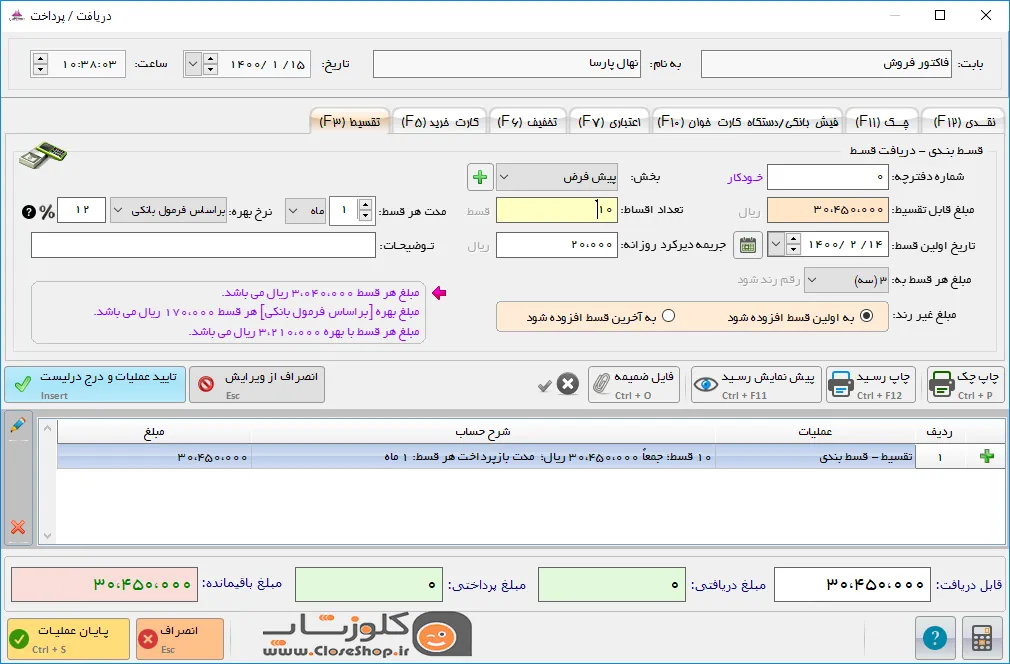Open the calculator icon at bottom right

(982, 638)
